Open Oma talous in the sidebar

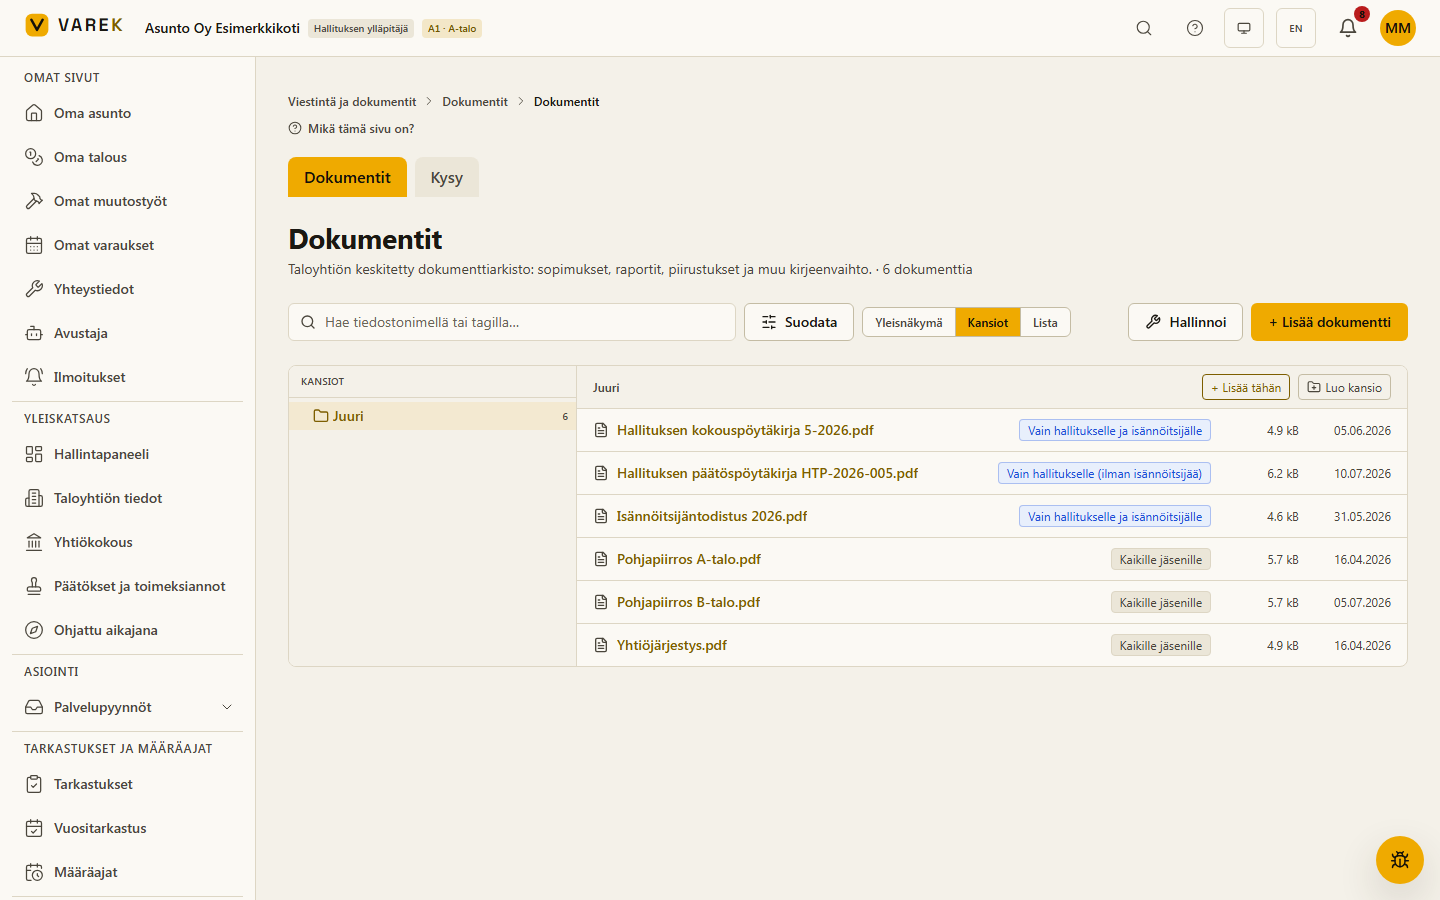(128, 157)
